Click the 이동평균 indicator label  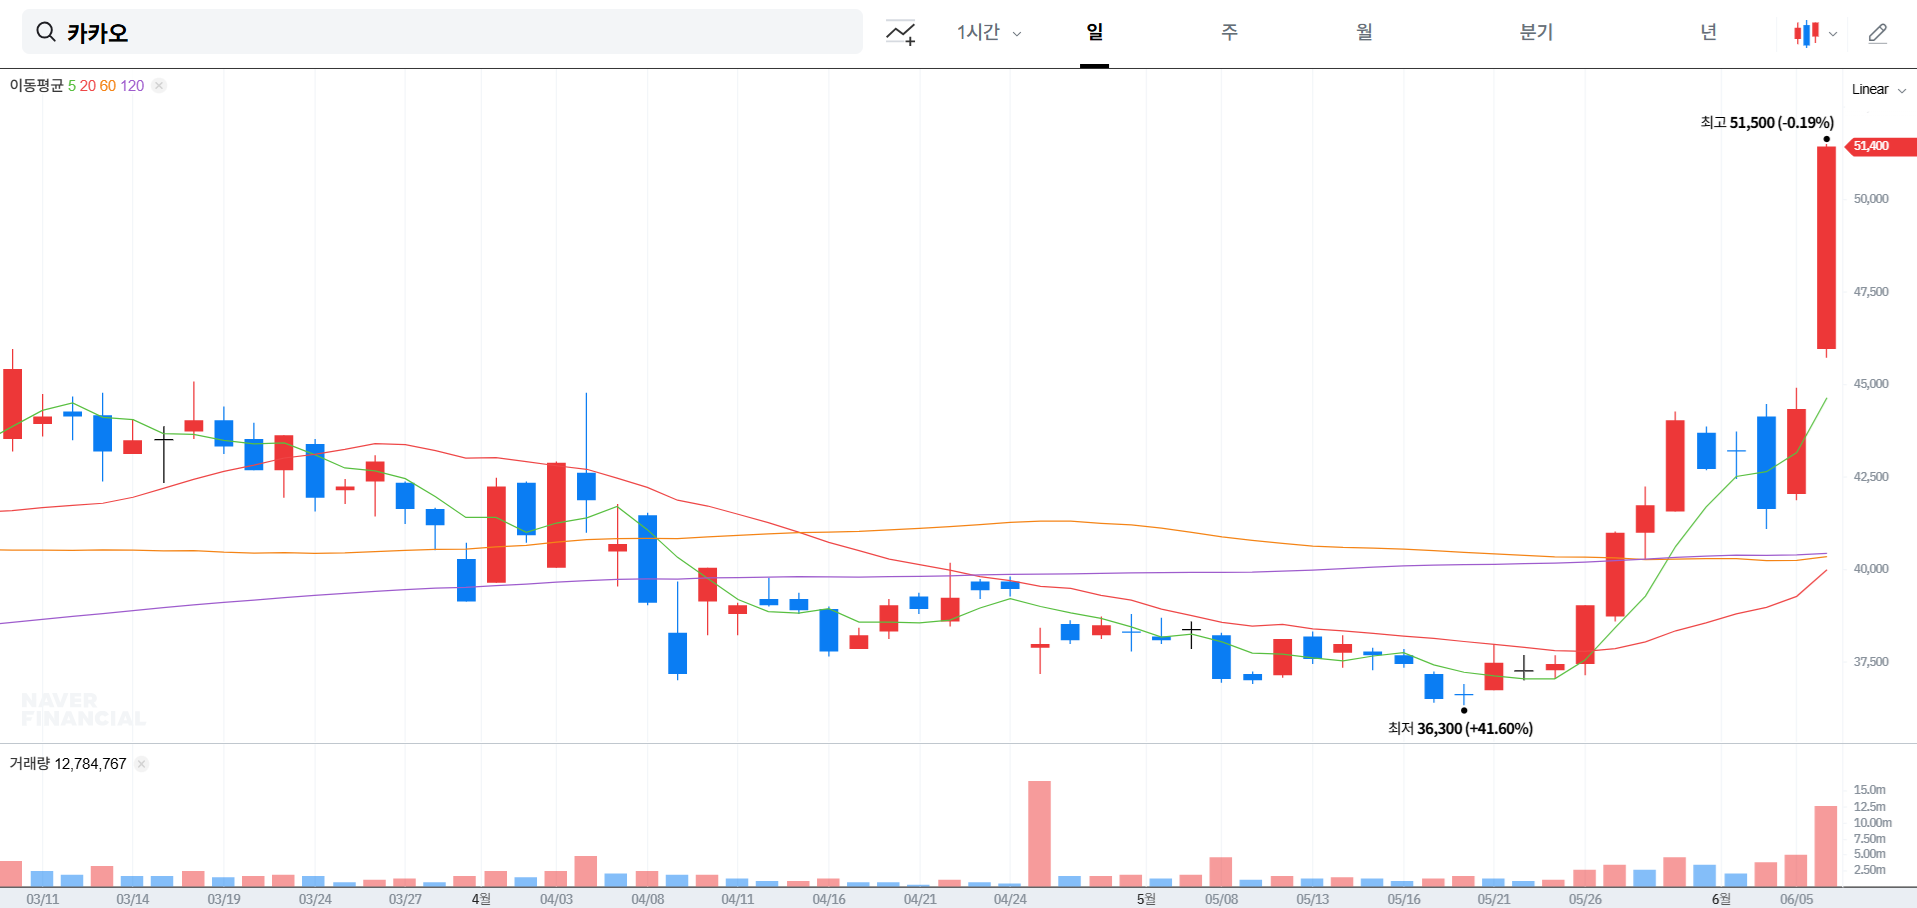36,86
